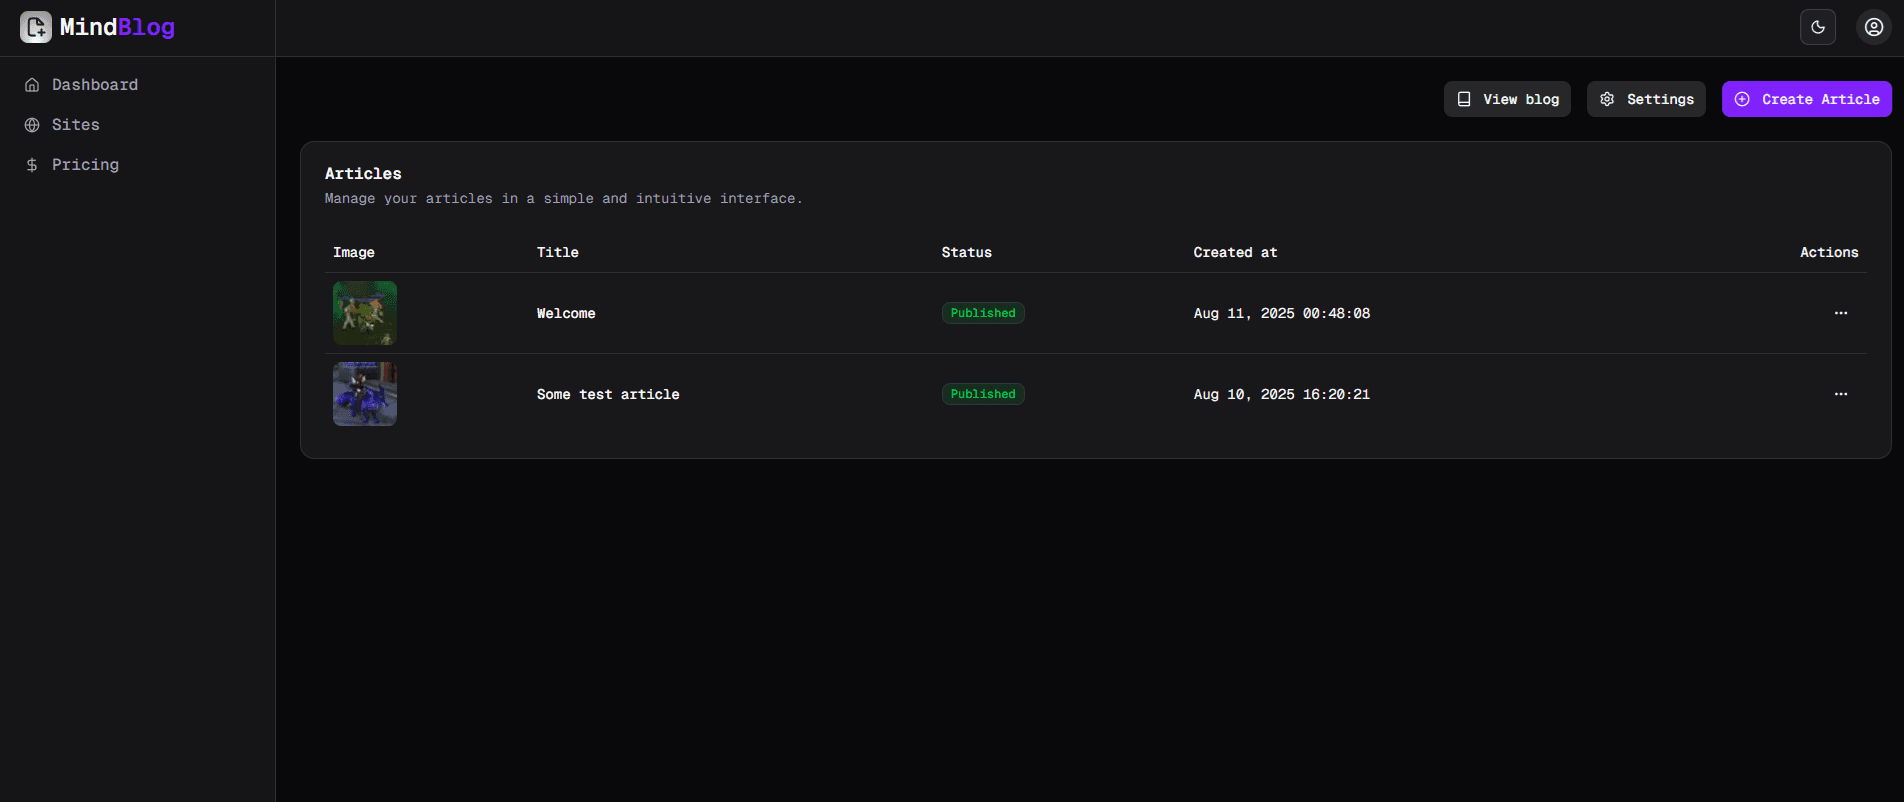This screenshot has height=802, width=1904.
Task: Click the plus icon in Create Article
Action: coord(1742,99)
